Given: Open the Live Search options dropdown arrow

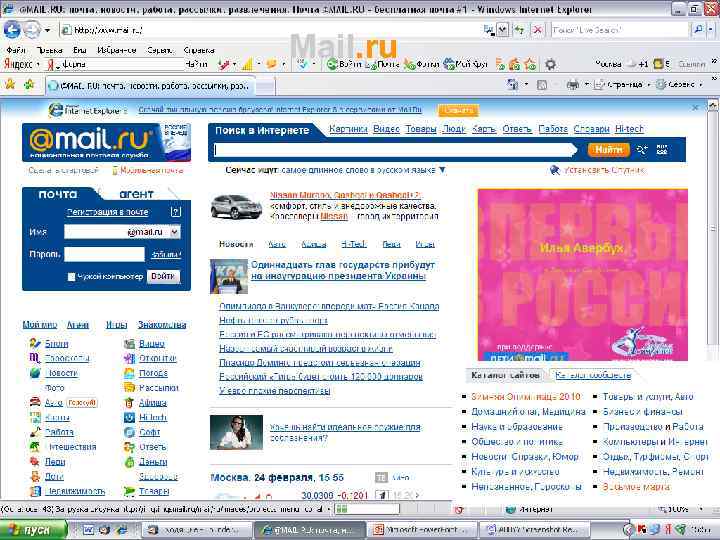Looking at the screenshot, I should [711, 30].
